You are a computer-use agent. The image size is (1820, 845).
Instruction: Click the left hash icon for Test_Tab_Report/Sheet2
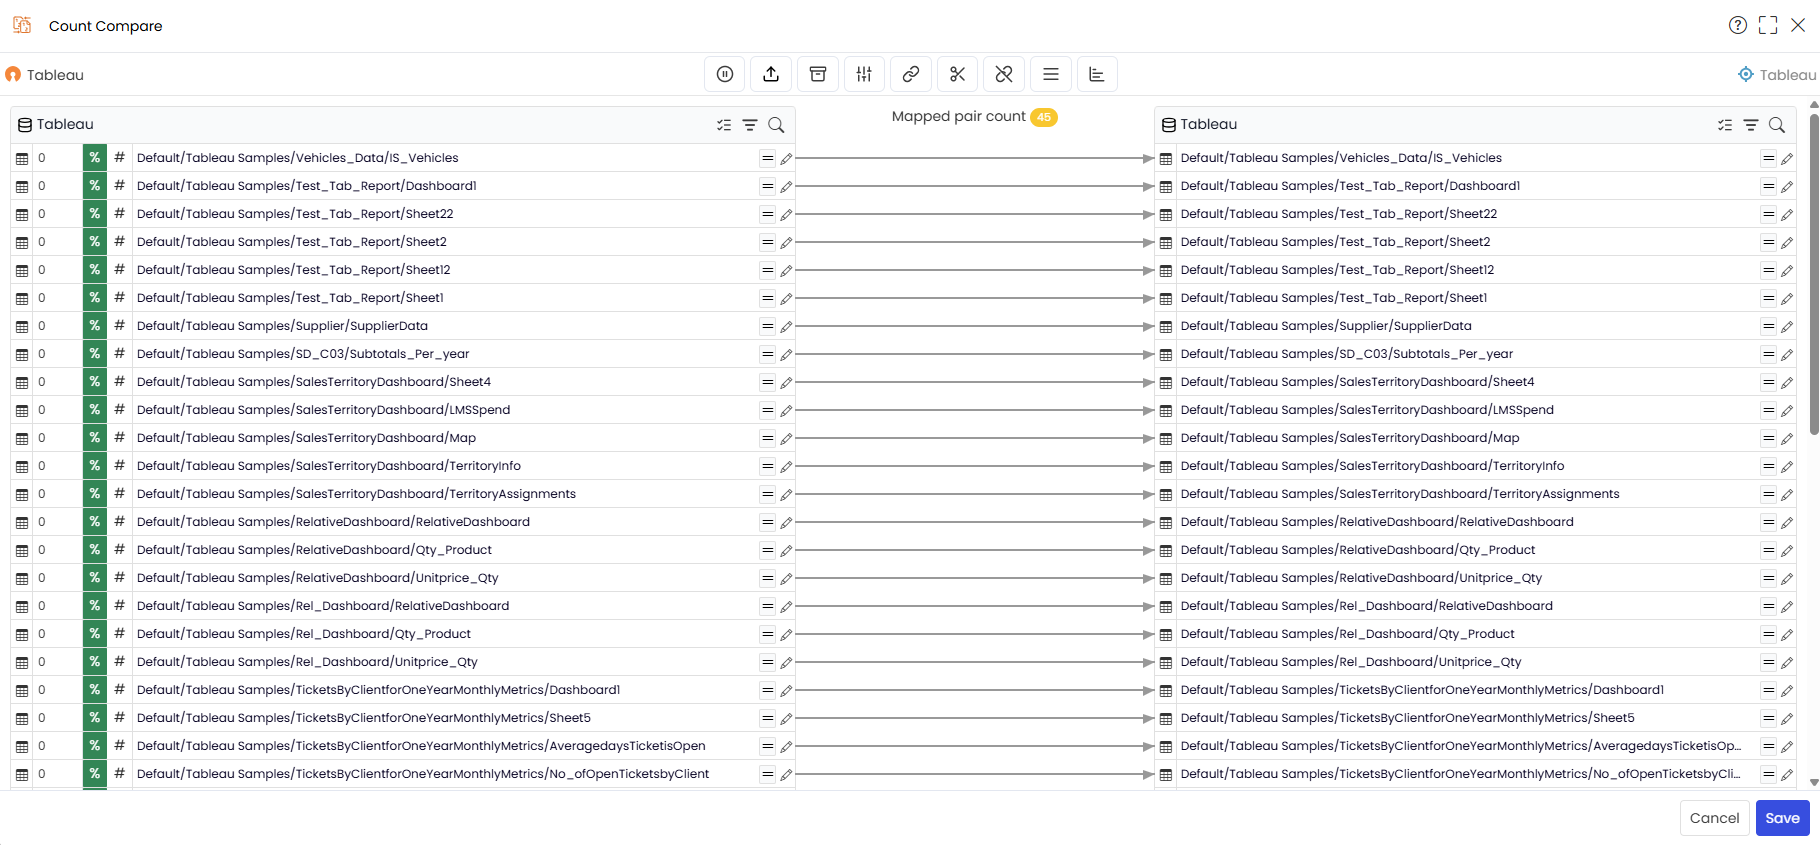119,242
